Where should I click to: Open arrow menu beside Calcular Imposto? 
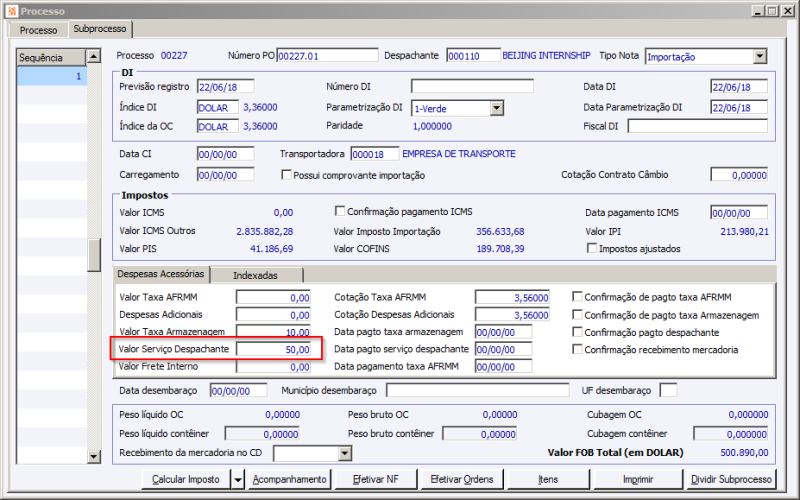[237, 480]
